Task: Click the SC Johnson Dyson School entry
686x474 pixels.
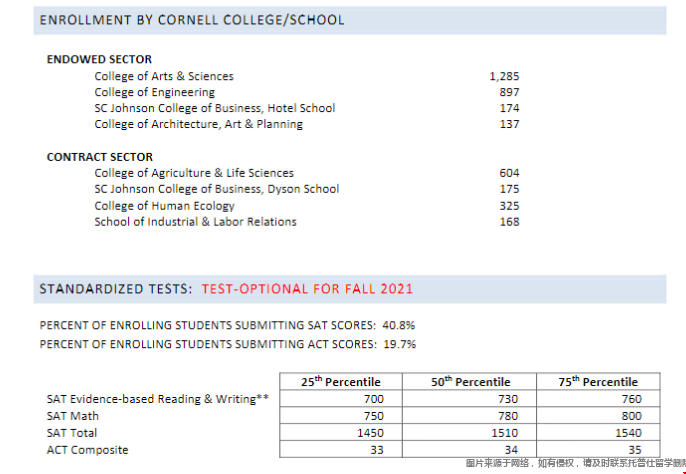Action: click(x=216, y=189)
